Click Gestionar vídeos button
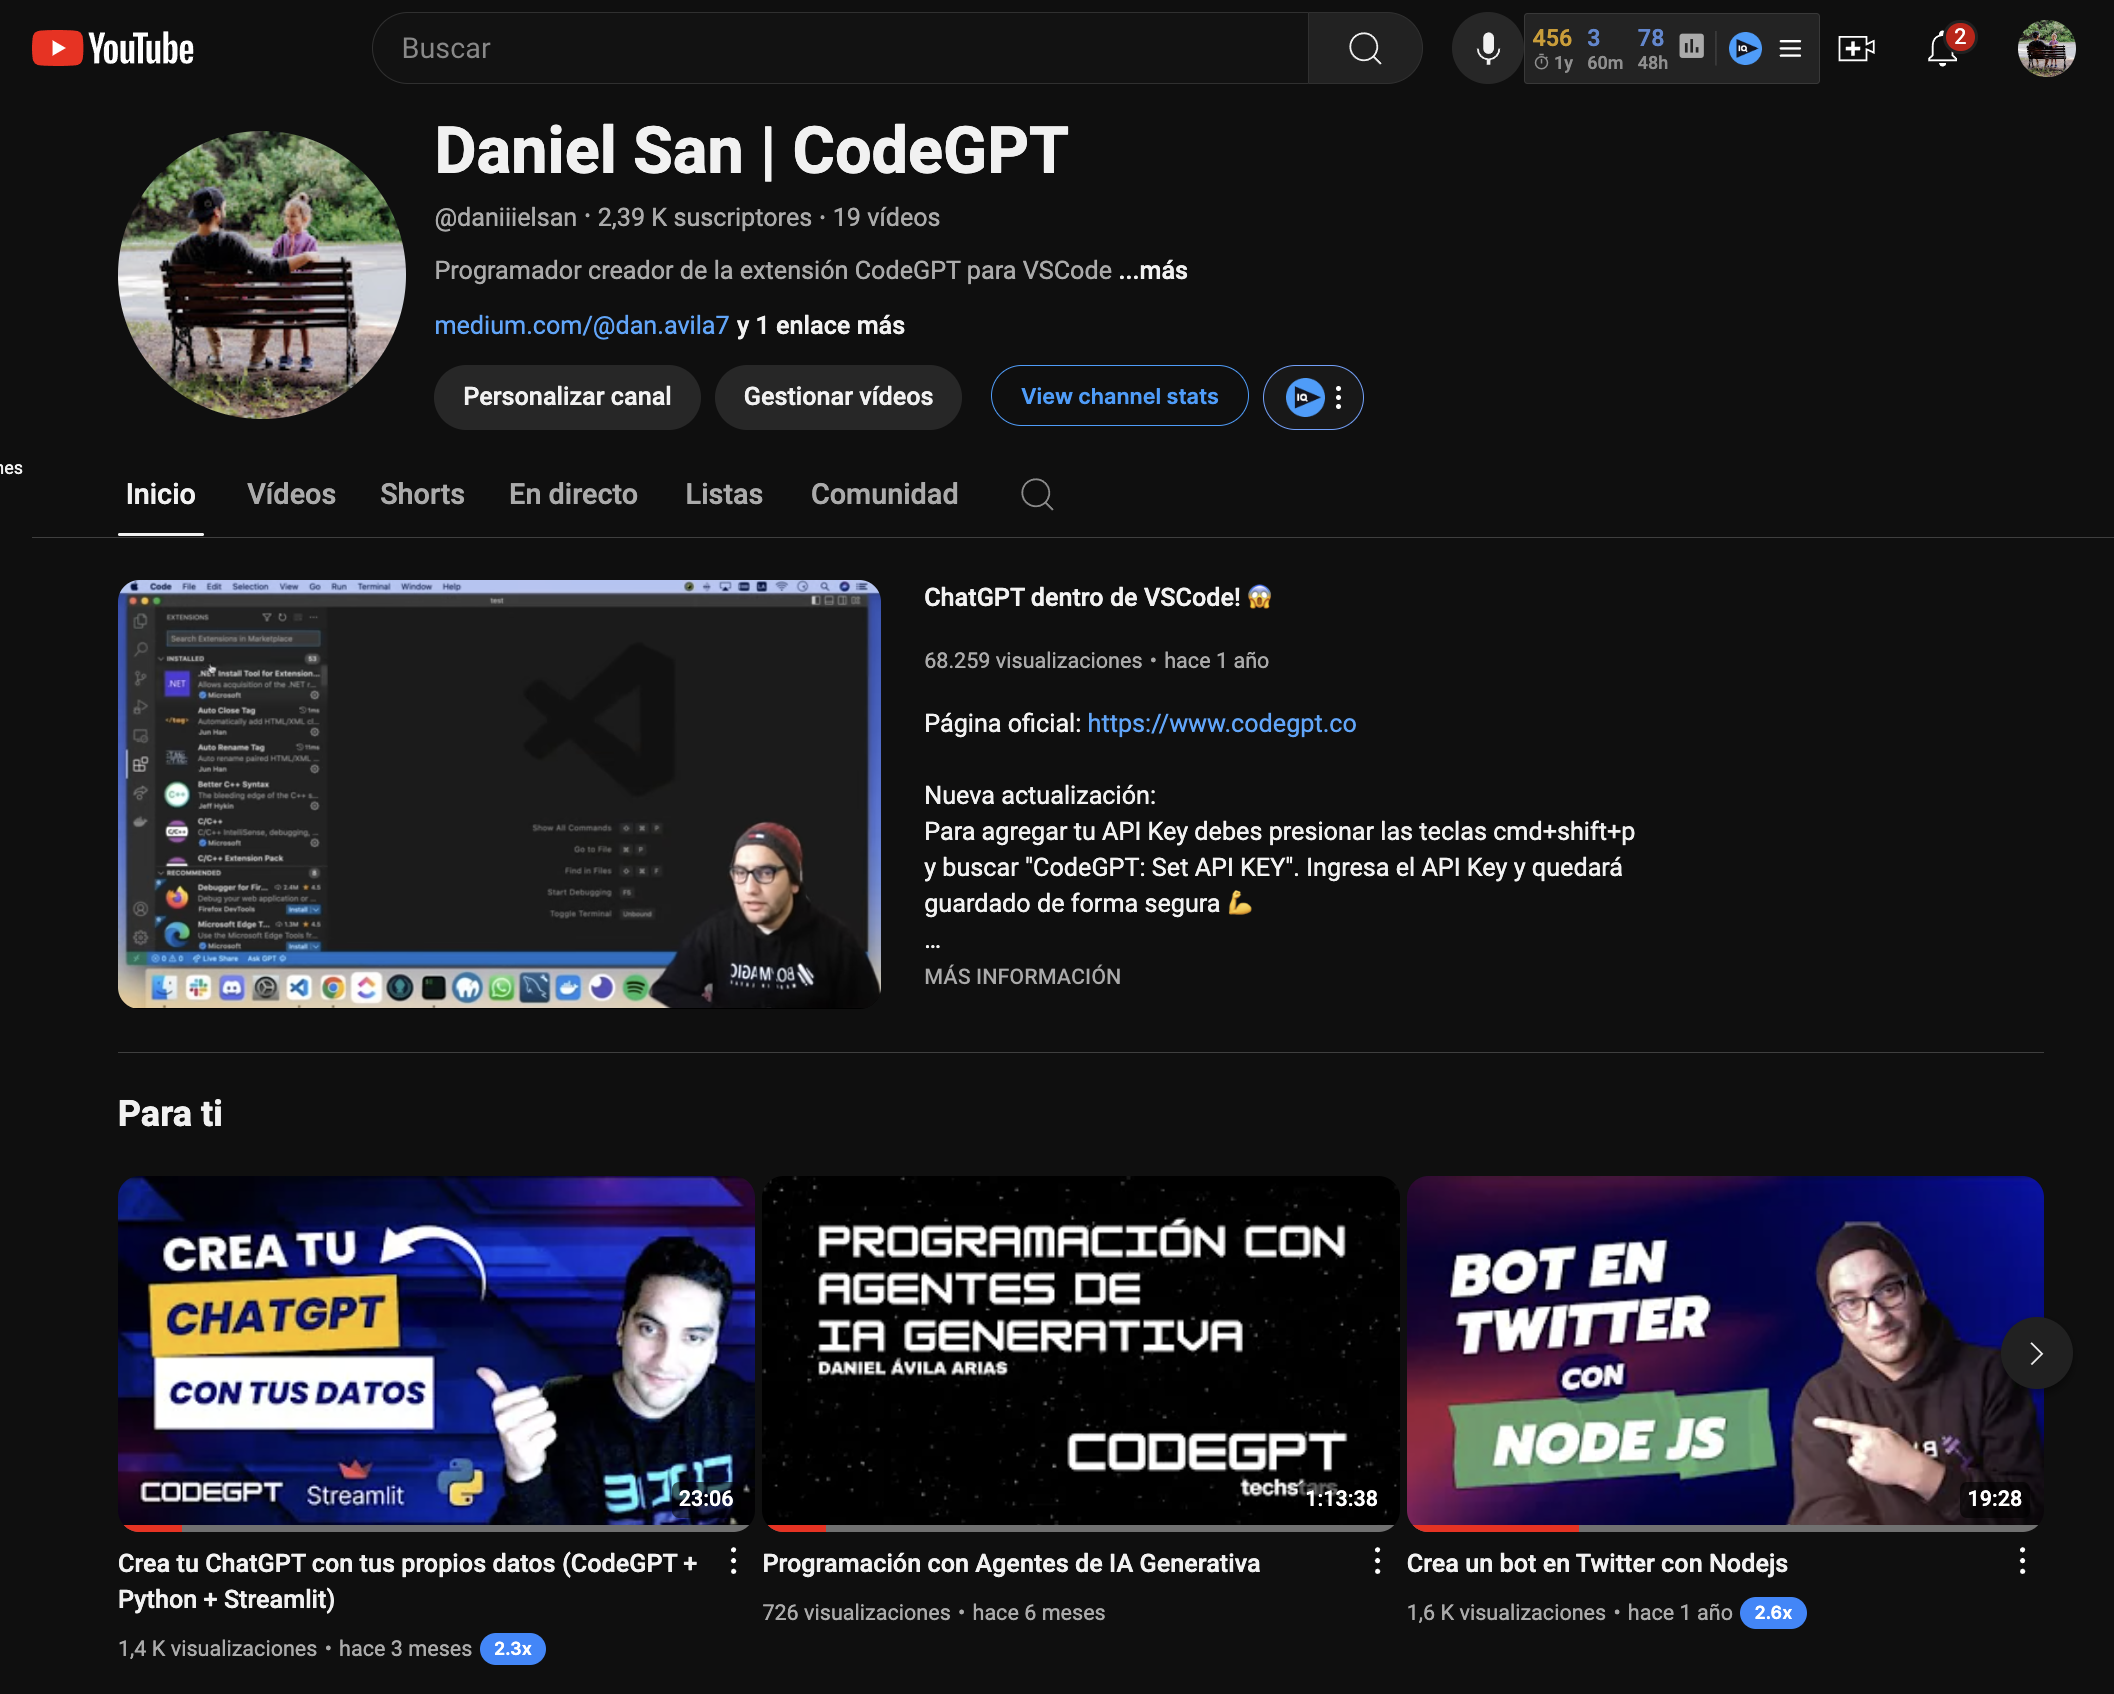2114x1694 pixels. (x=838, y=397)
